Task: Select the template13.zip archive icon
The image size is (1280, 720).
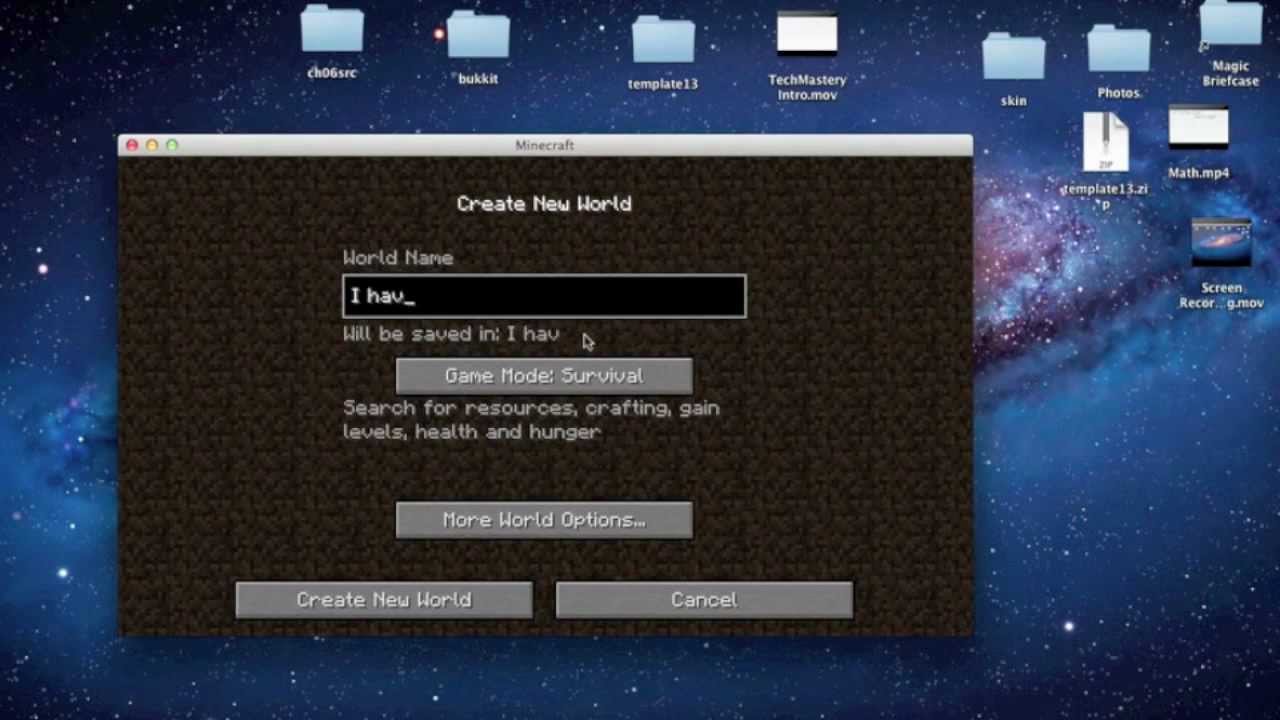Action: [x=1105, y=142]
